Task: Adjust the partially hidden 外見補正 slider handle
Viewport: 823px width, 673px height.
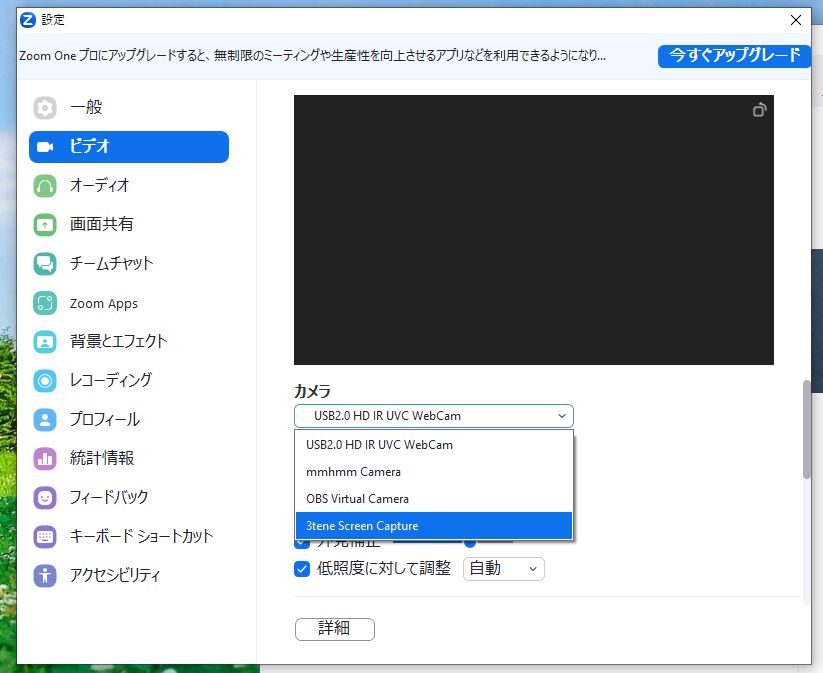Action: (470, 544)
